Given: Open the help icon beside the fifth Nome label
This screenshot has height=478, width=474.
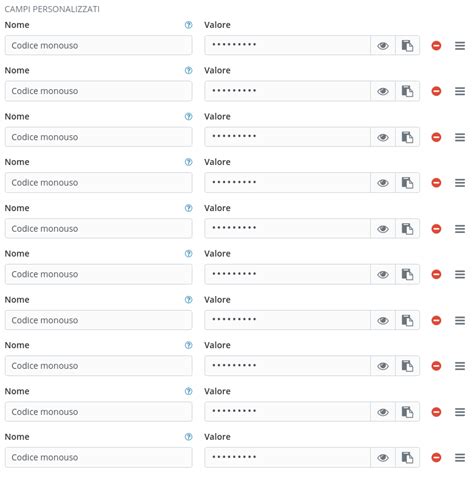Looking at the screenshot, I should (189, 209).
